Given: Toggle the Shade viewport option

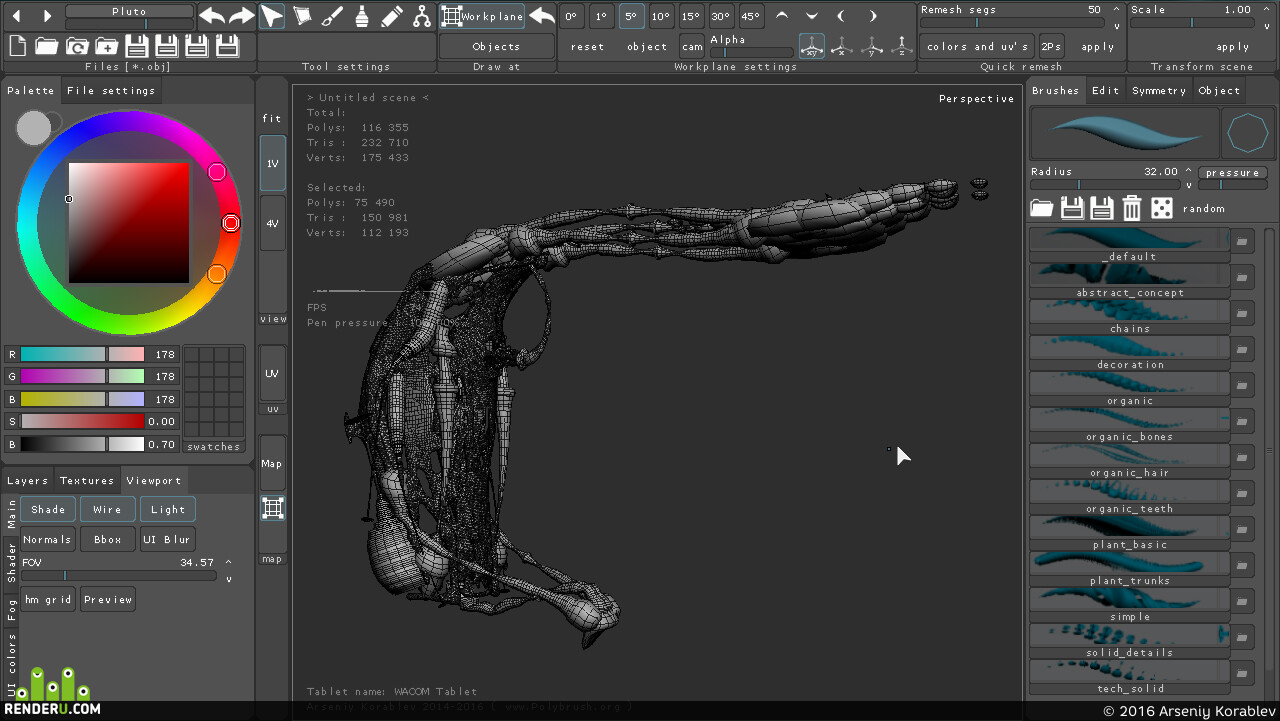Looking at the screenshot, I should click(48, 510).
